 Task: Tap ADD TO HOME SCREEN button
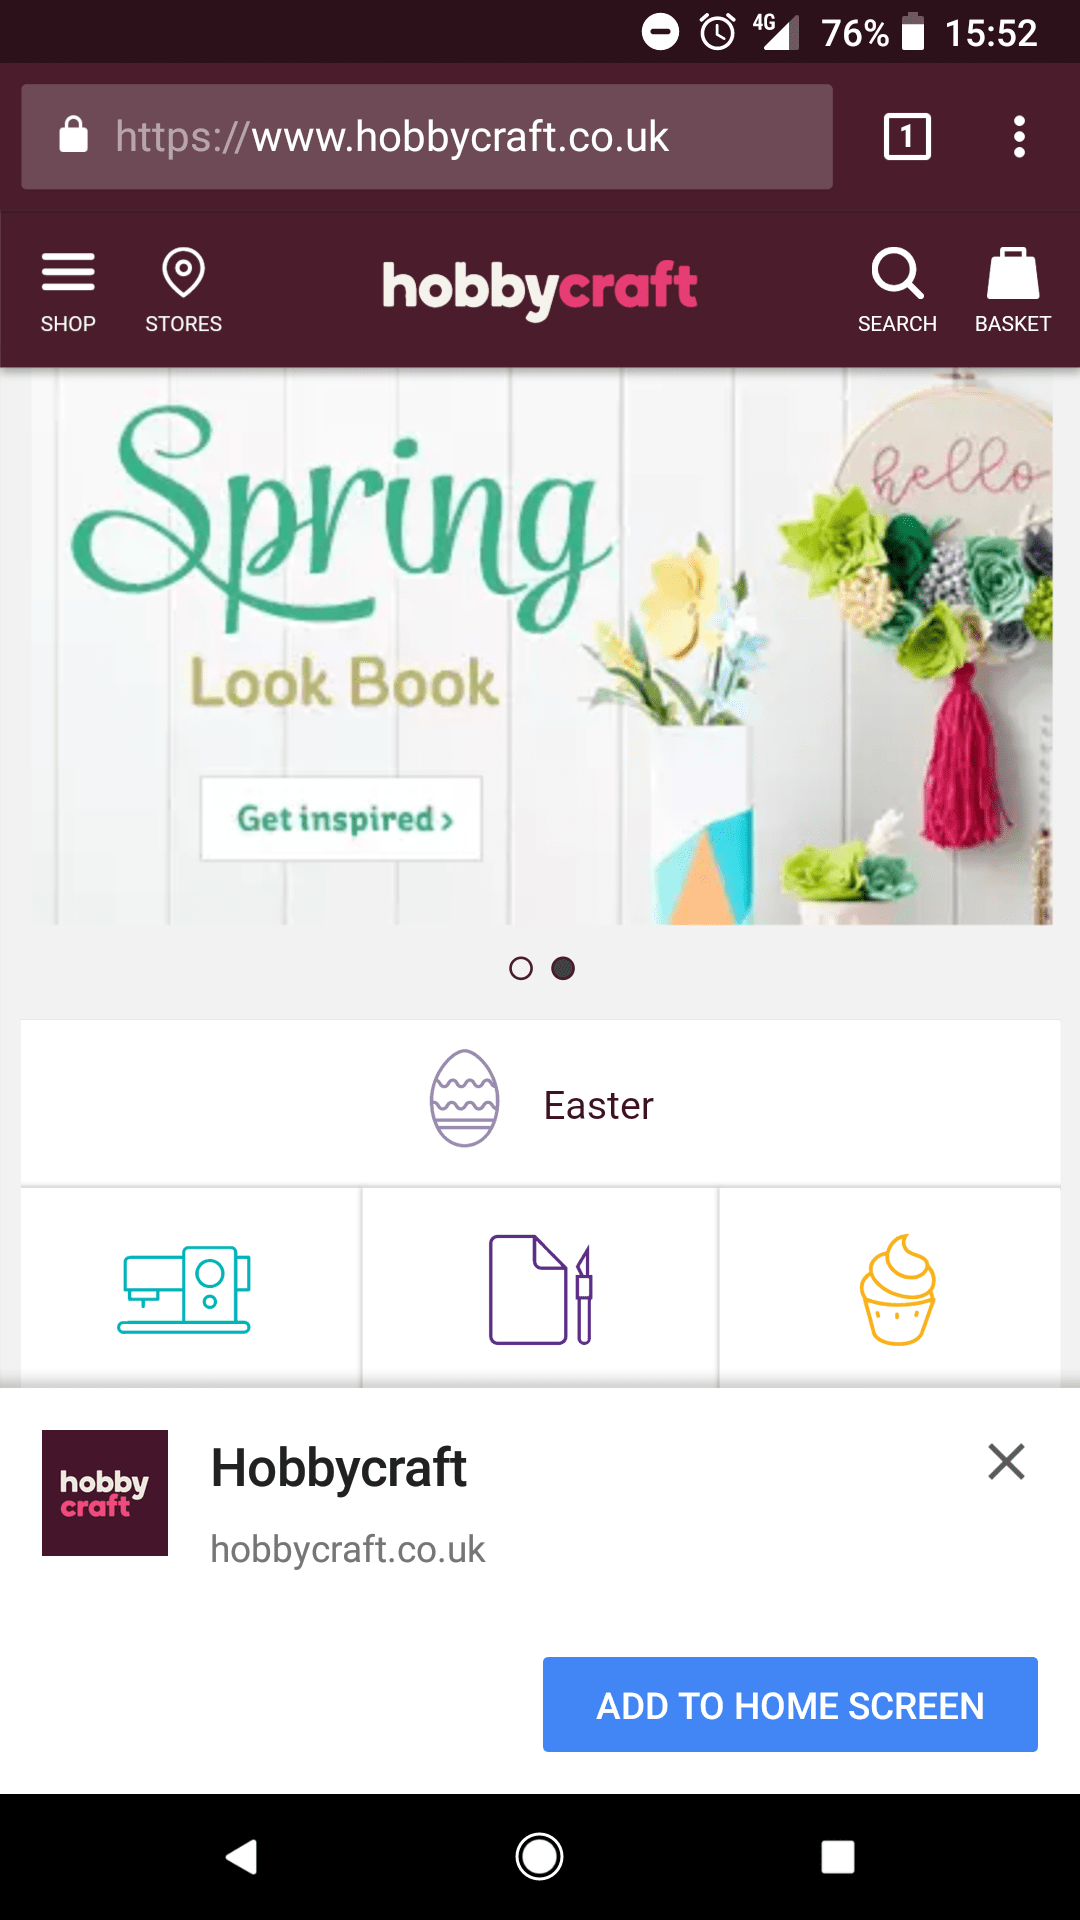coord(790,1704)
